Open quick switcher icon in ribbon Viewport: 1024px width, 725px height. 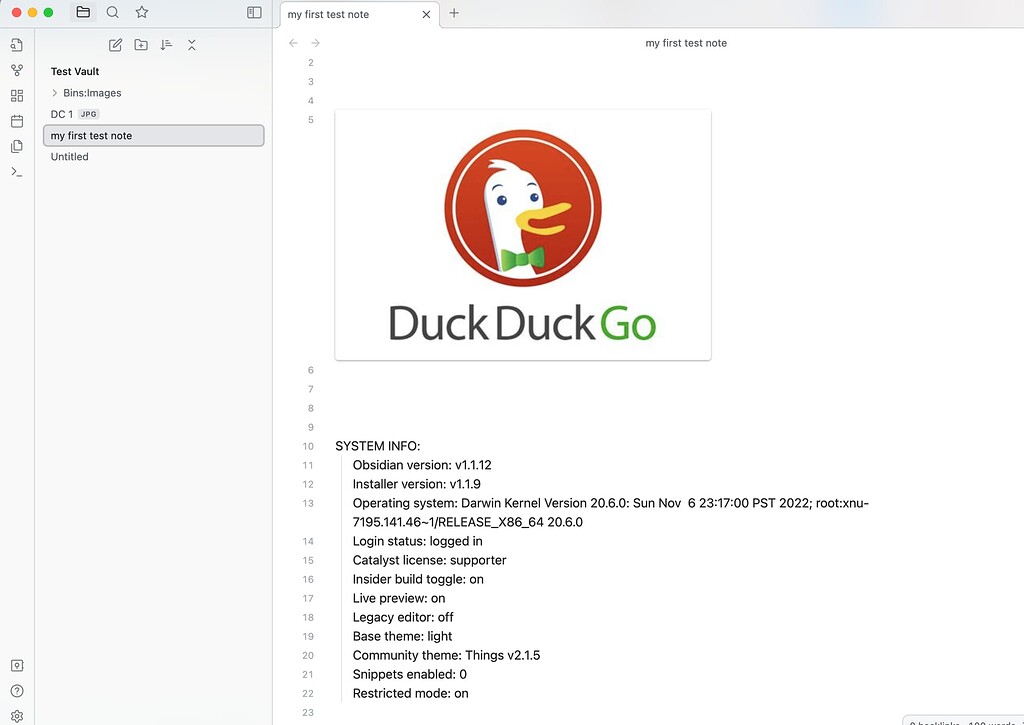click(x=17, y=45)
